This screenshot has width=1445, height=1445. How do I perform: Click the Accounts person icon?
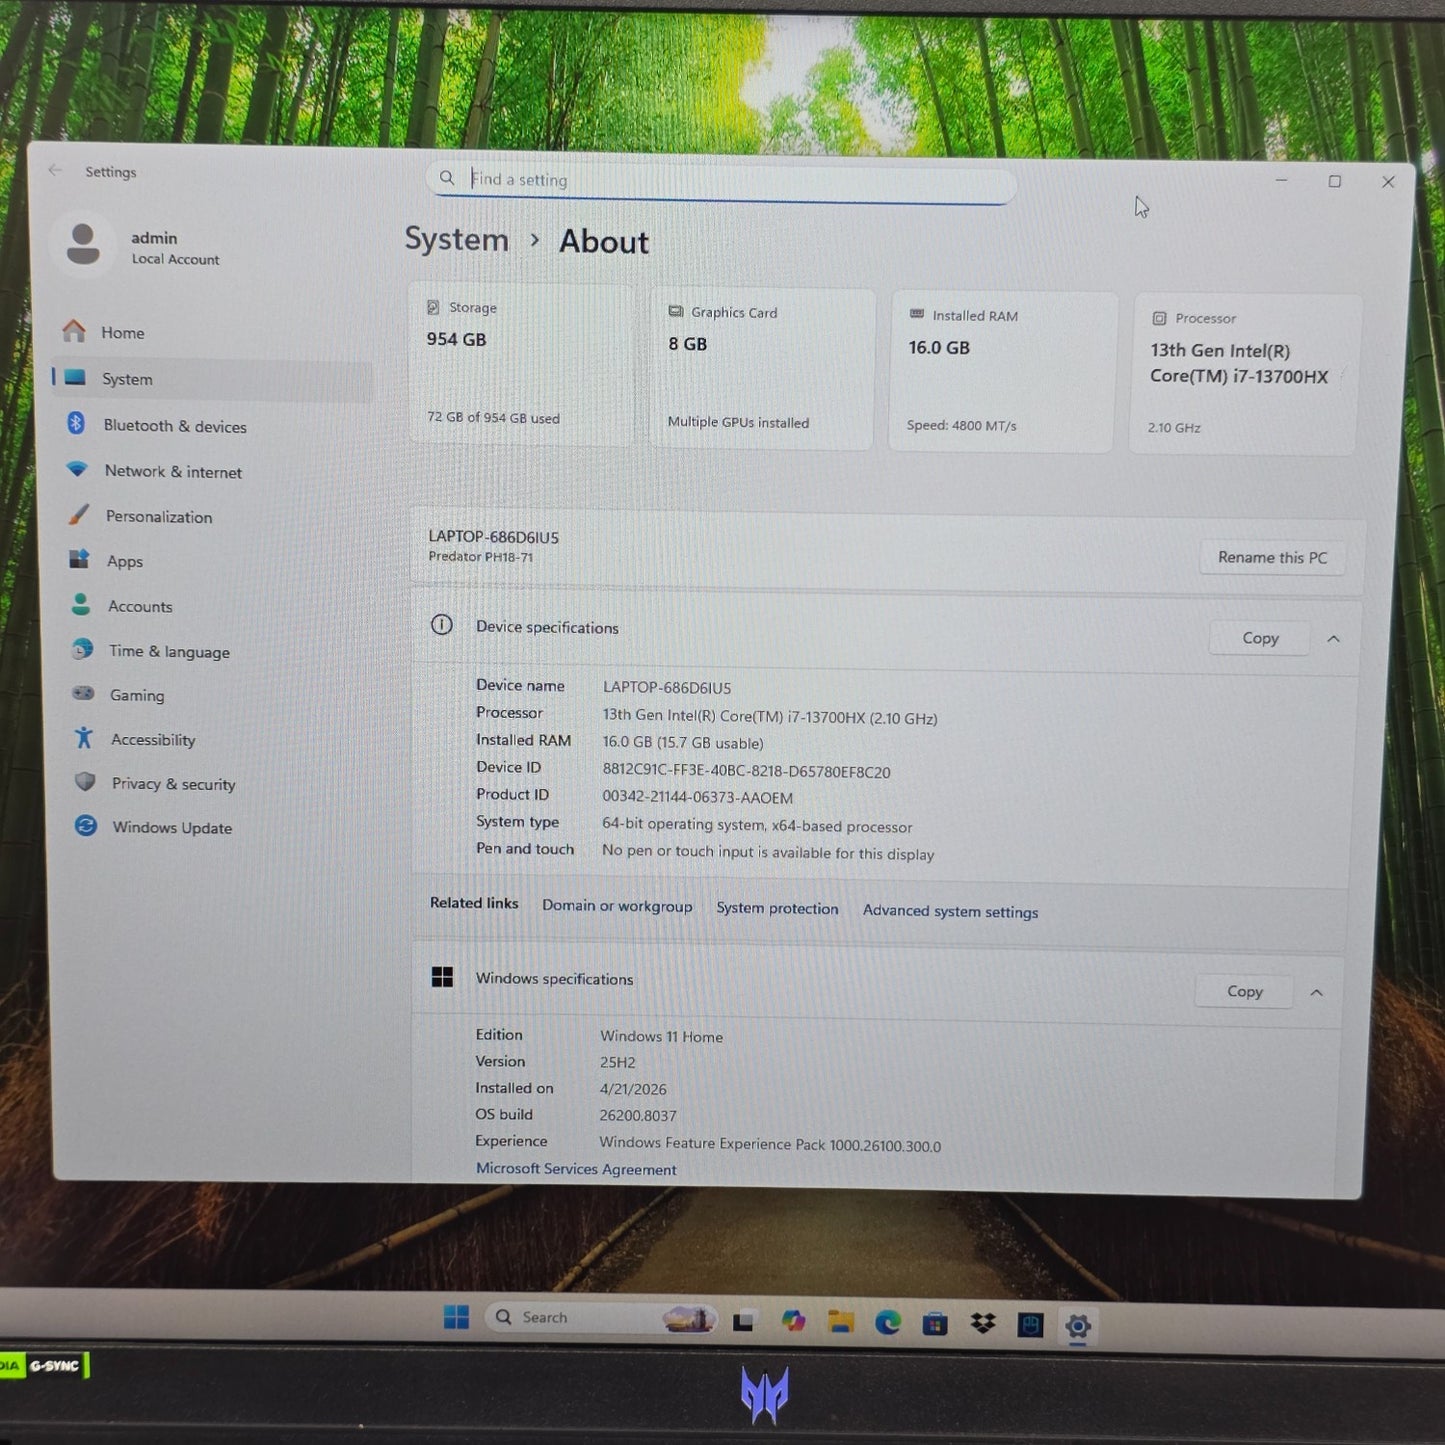81,604
